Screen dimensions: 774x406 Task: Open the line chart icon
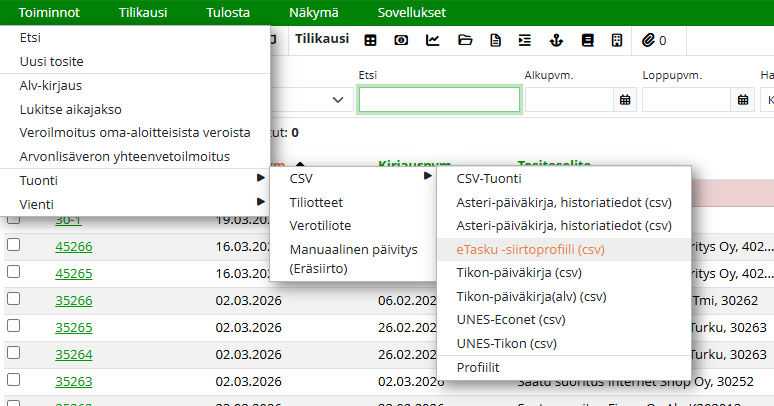[x=433, y=40]
